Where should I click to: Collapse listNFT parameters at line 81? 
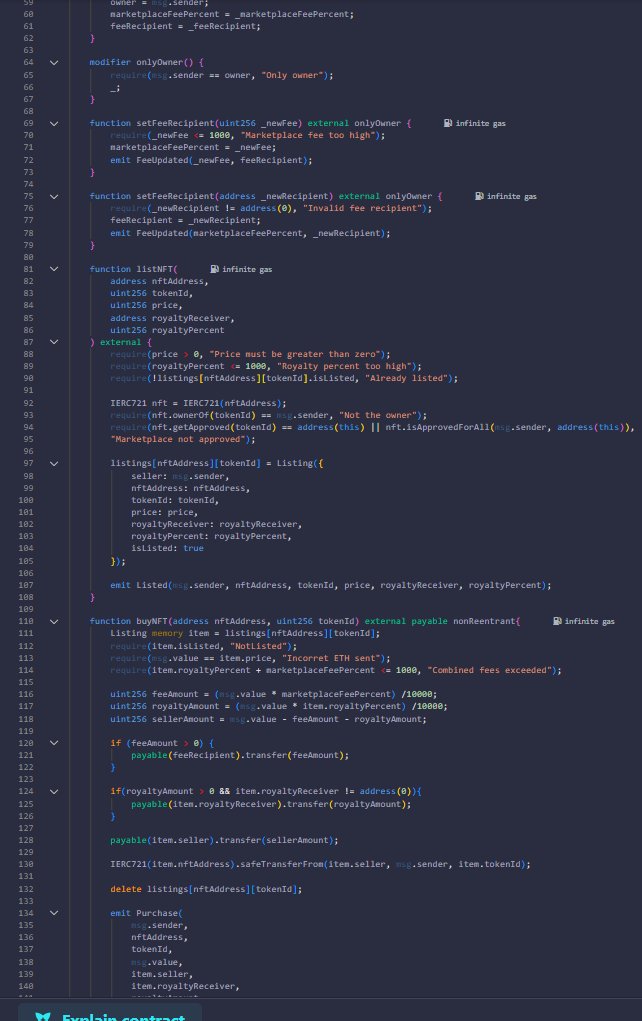pos(54,269)
